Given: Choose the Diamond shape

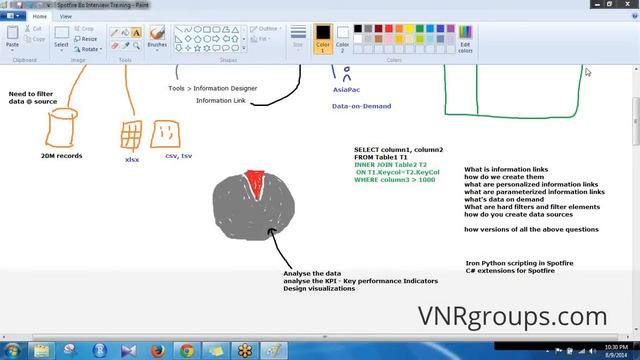Looking at the screenshot, I should coord(188,39).
